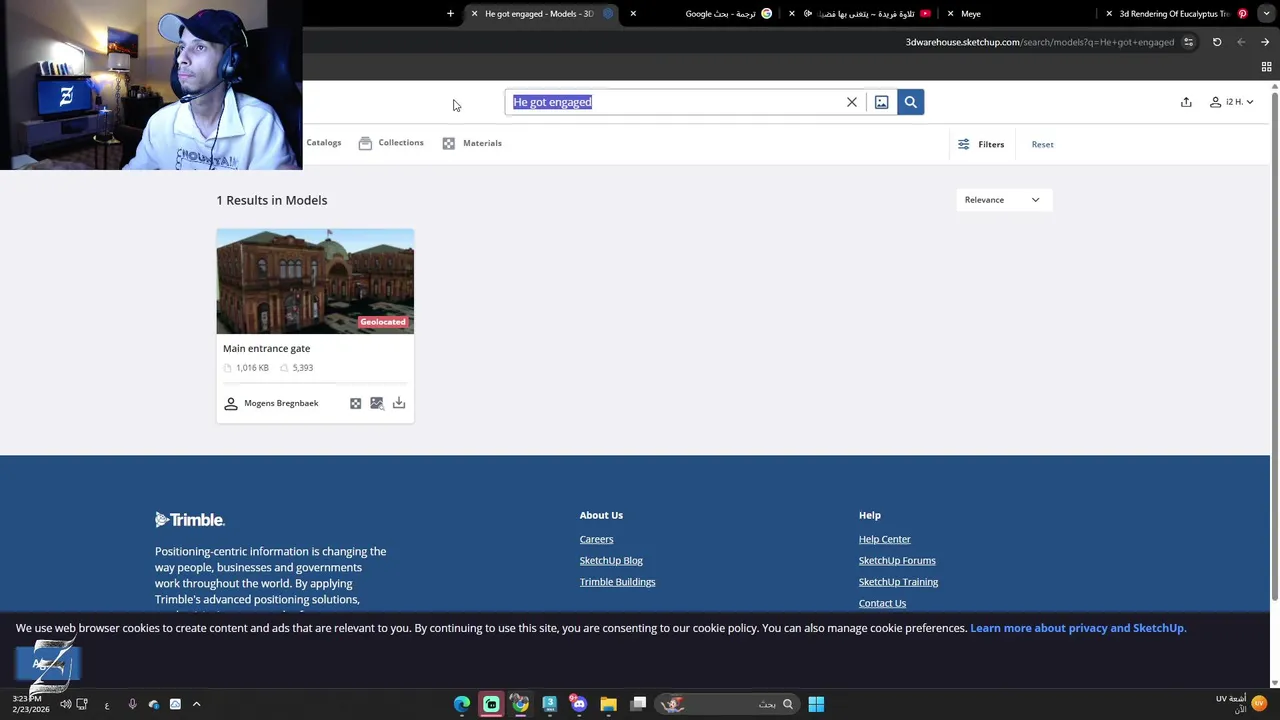Click the image search icon on the model card

coord(376,403)
